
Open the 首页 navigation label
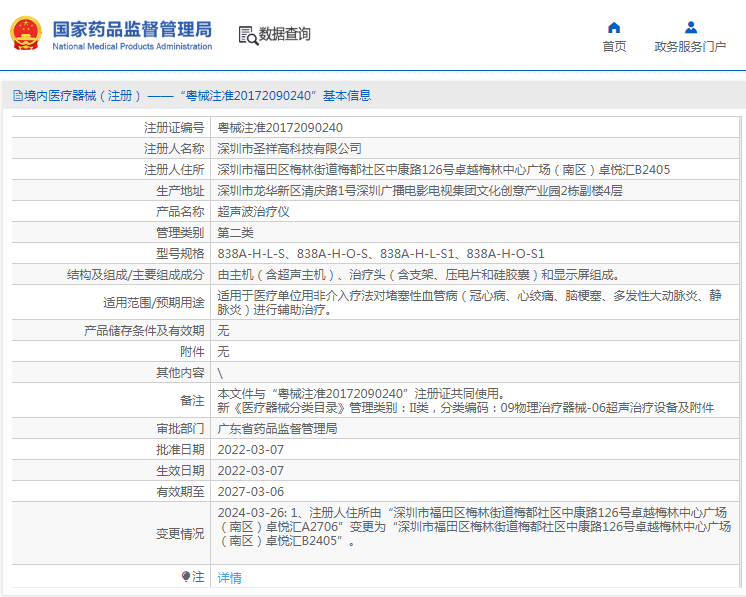(614, 47)
